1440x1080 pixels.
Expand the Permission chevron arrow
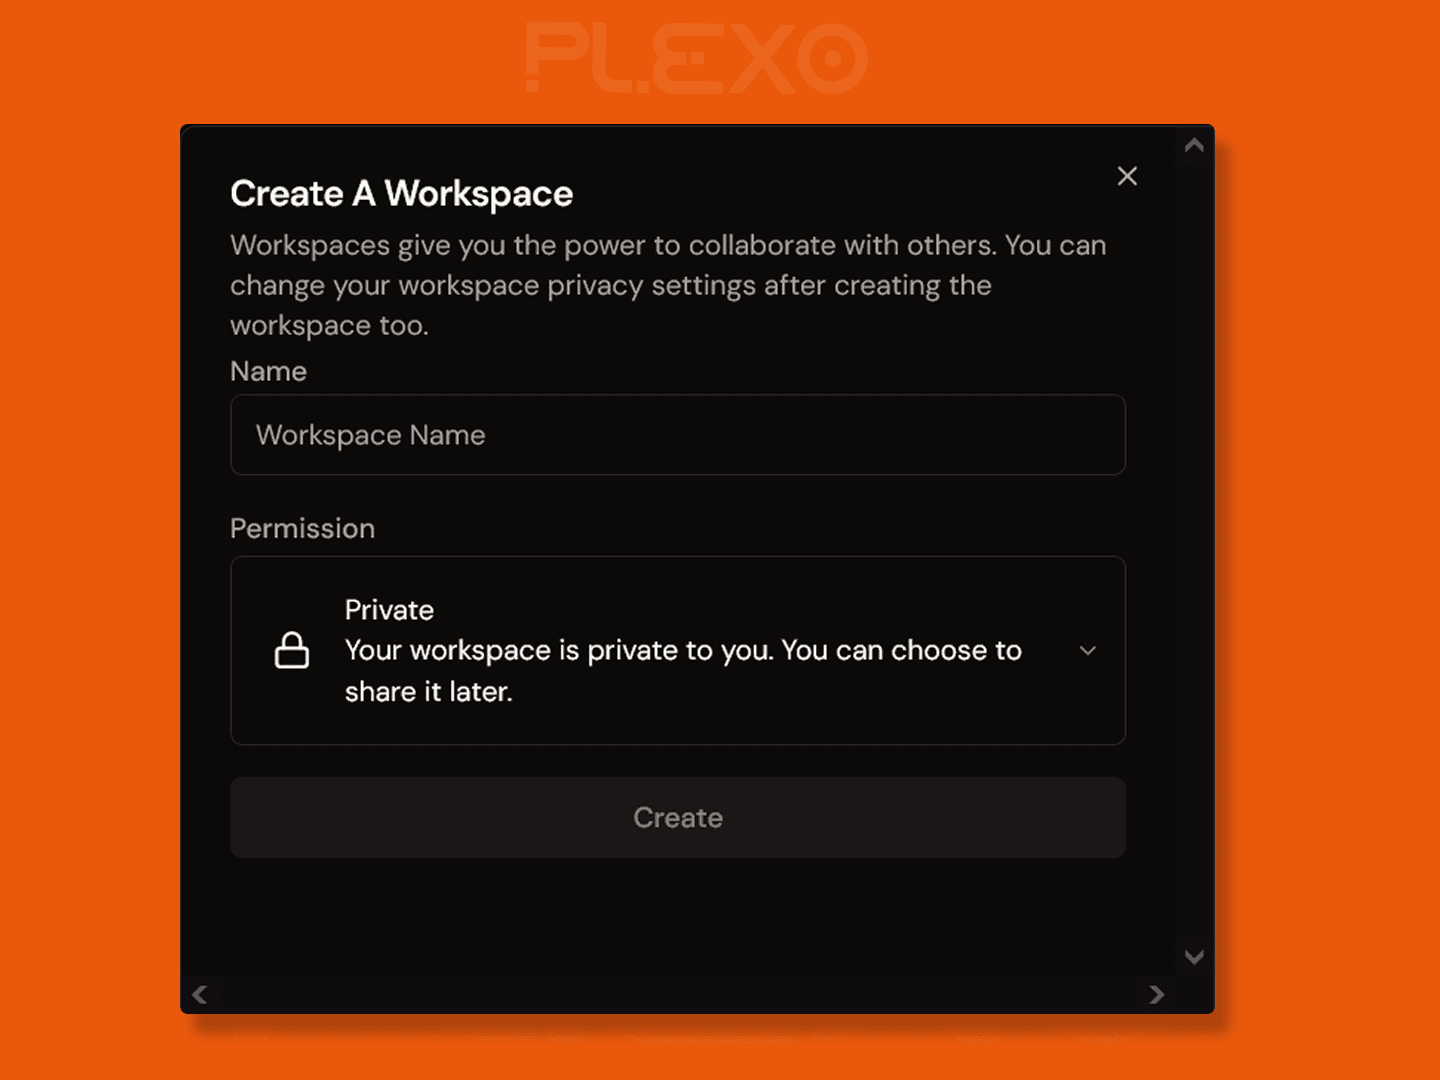1088,650
